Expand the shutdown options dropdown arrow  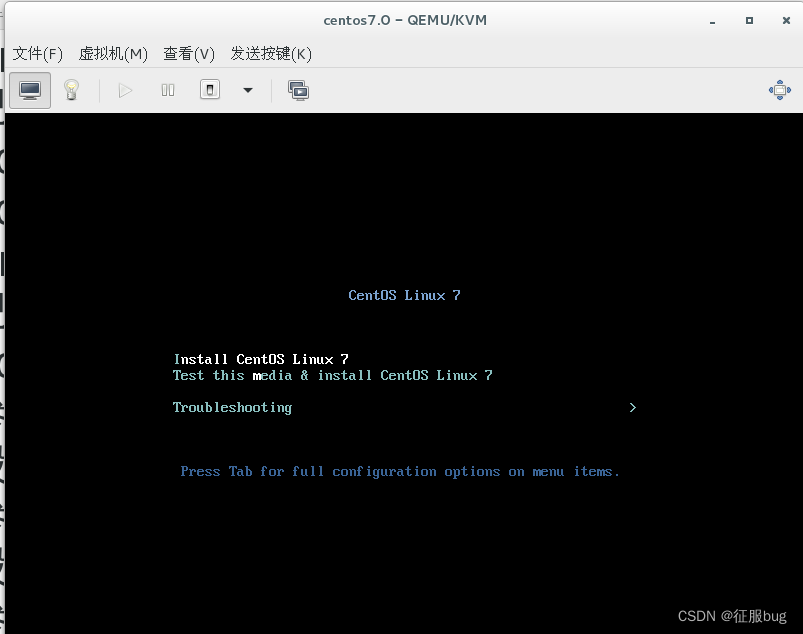point(248,91)
